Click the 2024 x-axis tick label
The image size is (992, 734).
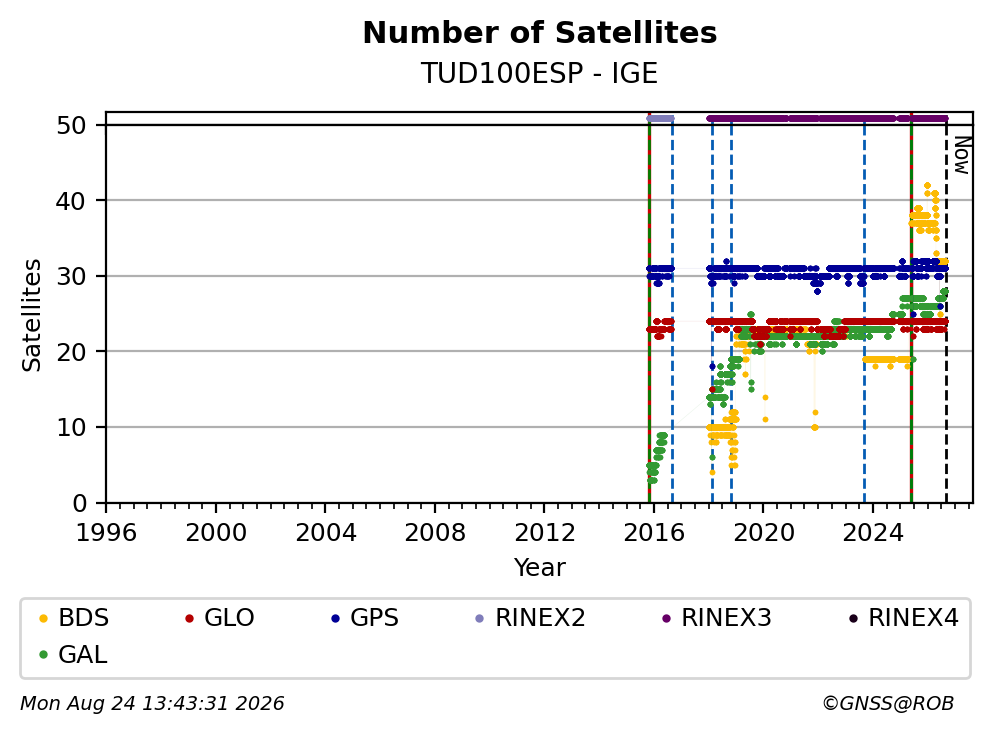pos(872,533)
